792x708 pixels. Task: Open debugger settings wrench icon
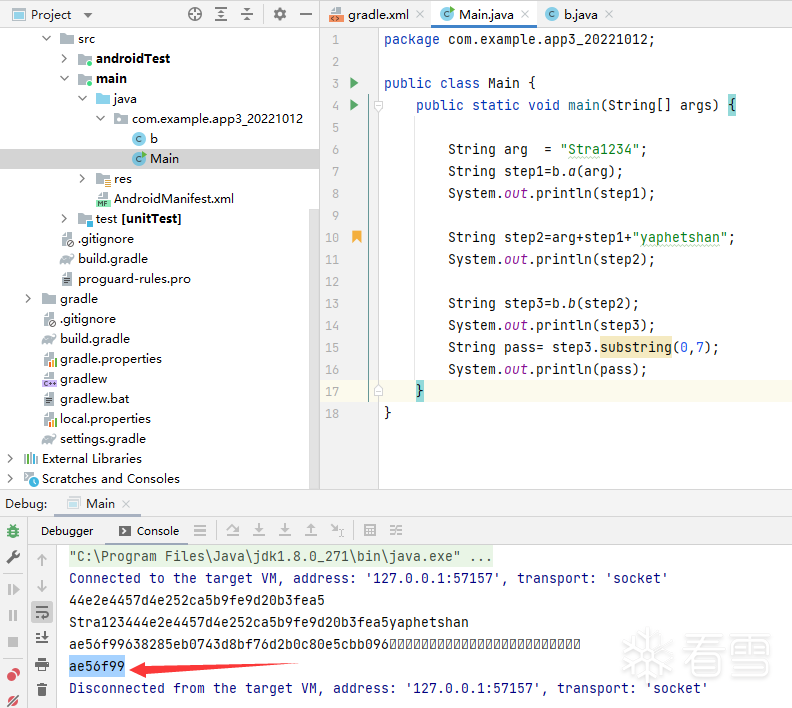tap(13, 557)
